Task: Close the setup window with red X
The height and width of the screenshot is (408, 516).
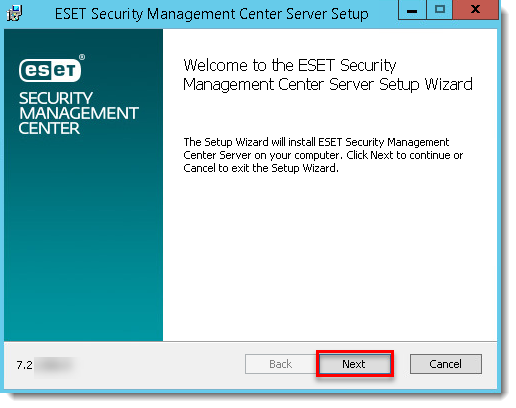Action: (x=475, y=10)
